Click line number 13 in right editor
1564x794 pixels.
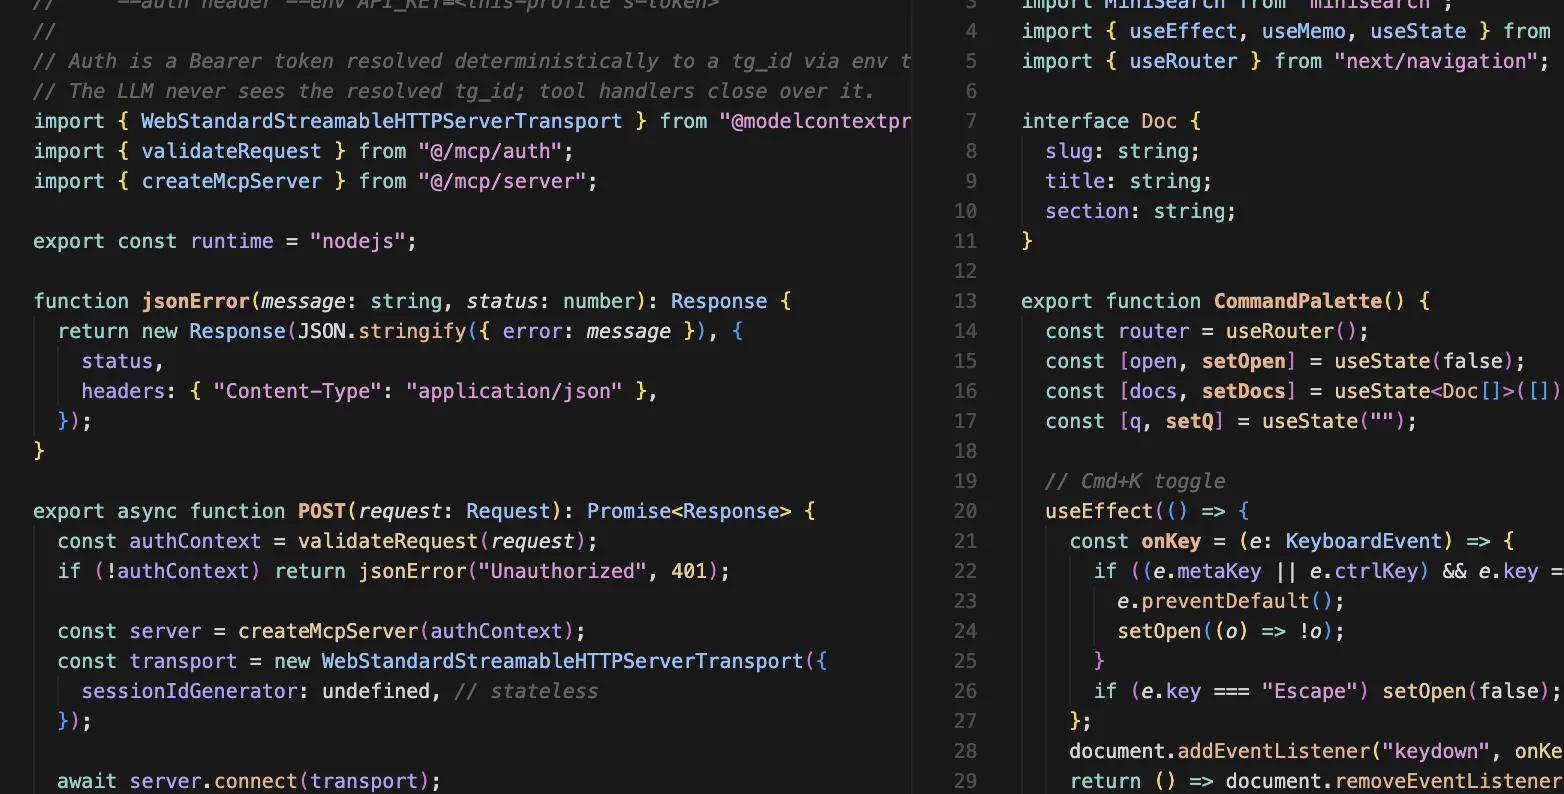[964, 301]
